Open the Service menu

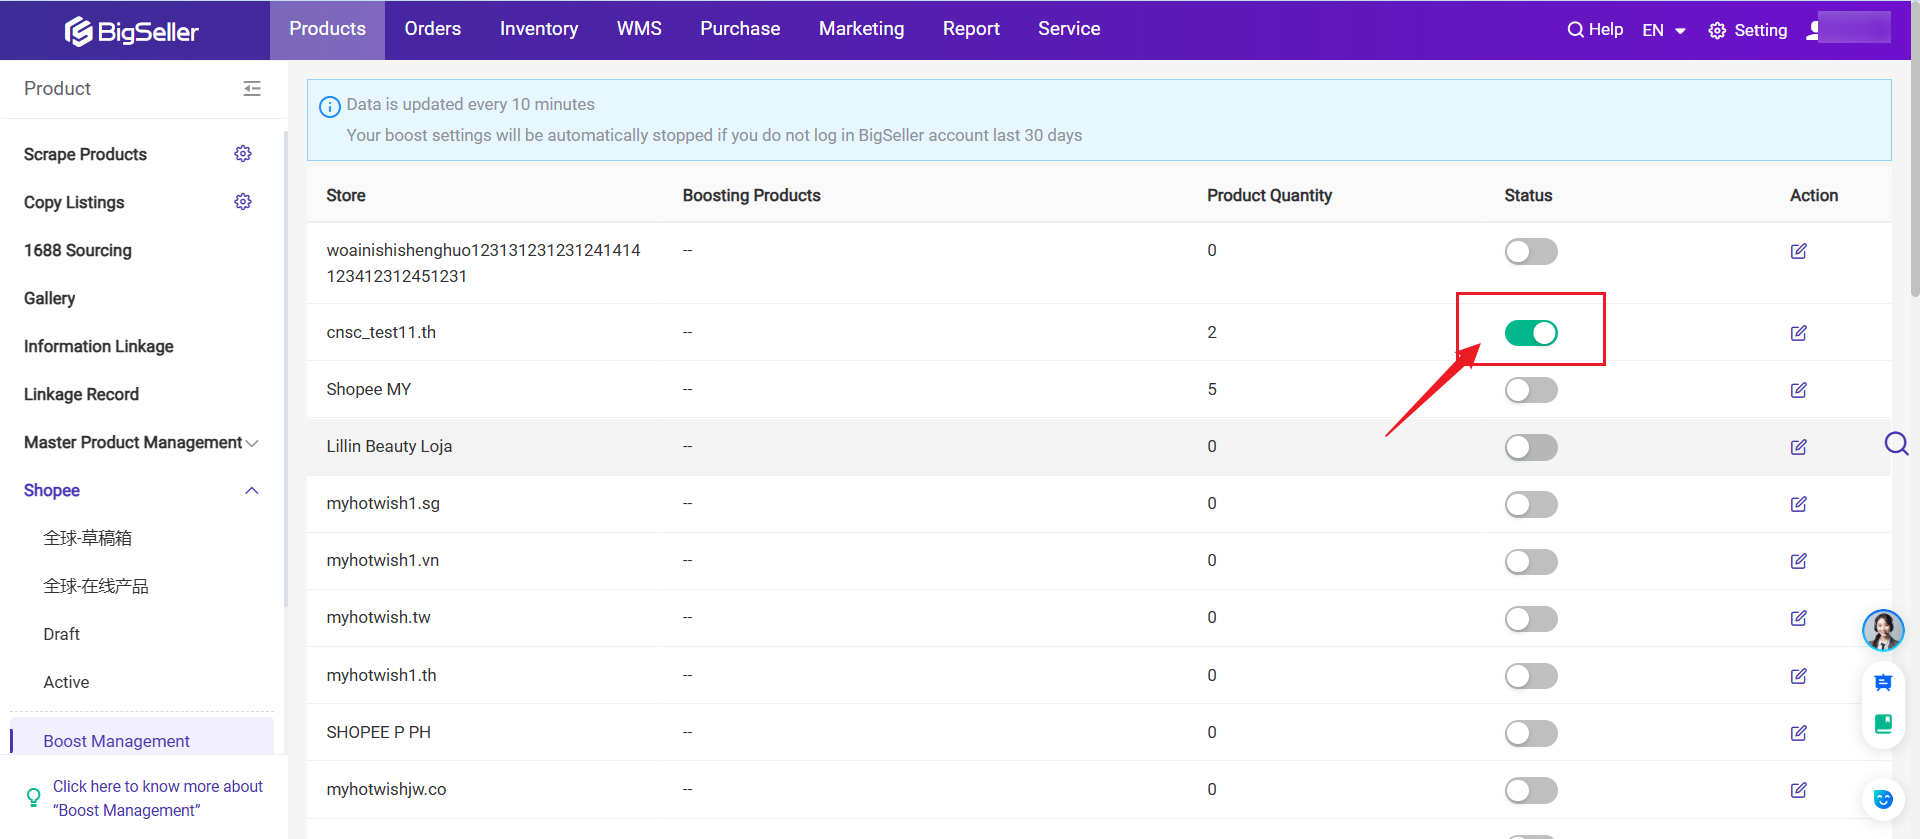[1069, 29]
